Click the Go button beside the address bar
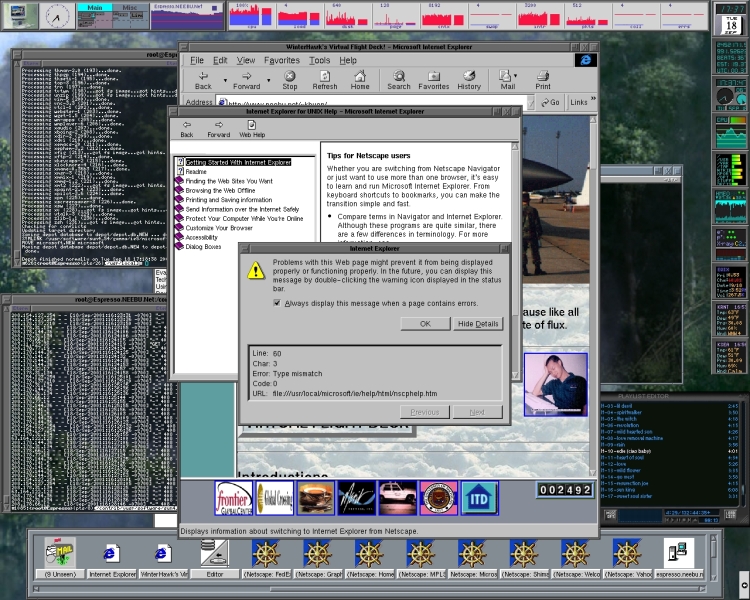750x600 pixels. pos(551,102)
